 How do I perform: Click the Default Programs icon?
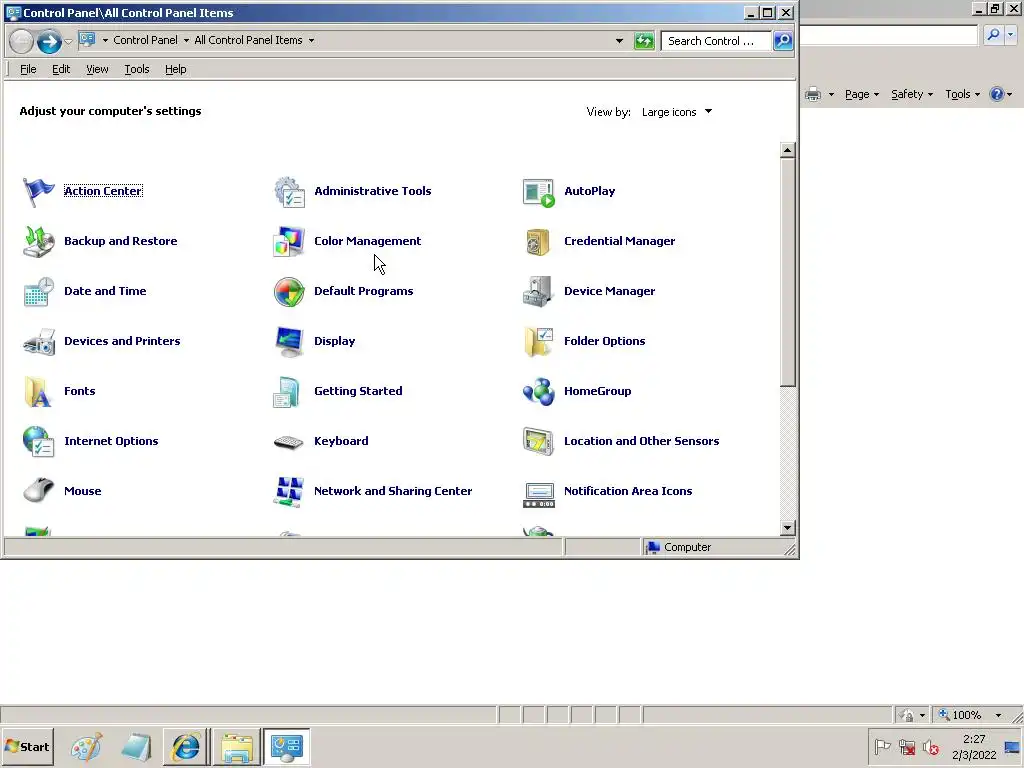pos(289,291)
